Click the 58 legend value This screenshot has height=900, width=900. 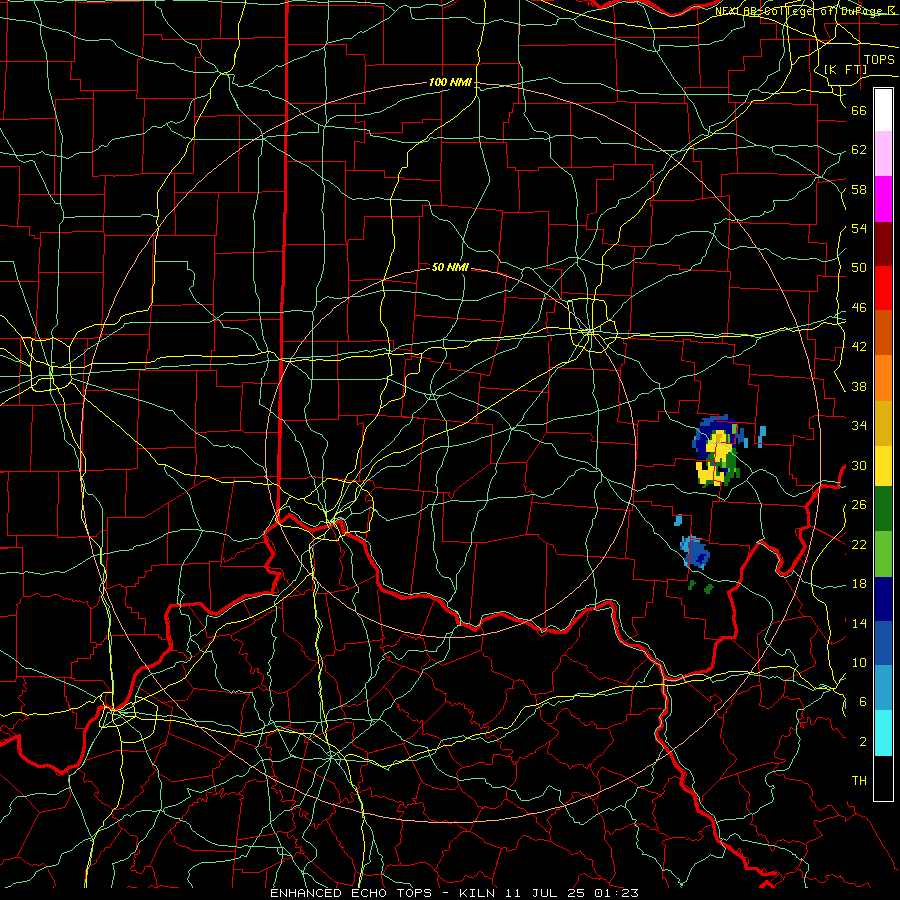click(x=859, y=189)
